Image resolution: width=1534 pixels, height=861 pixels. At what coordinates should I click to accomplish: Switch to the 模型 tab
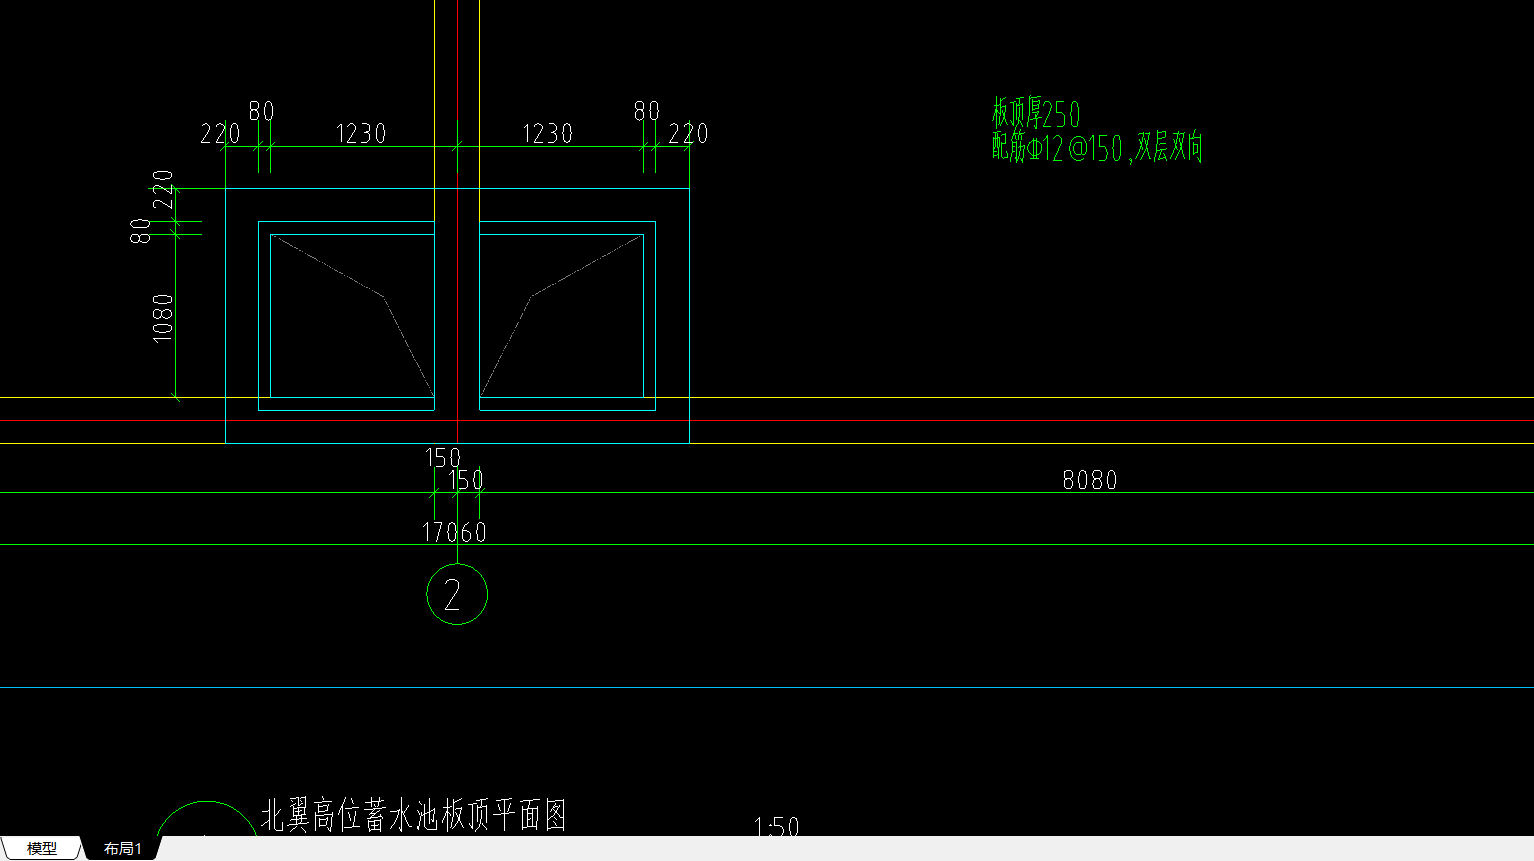[41, 848]
